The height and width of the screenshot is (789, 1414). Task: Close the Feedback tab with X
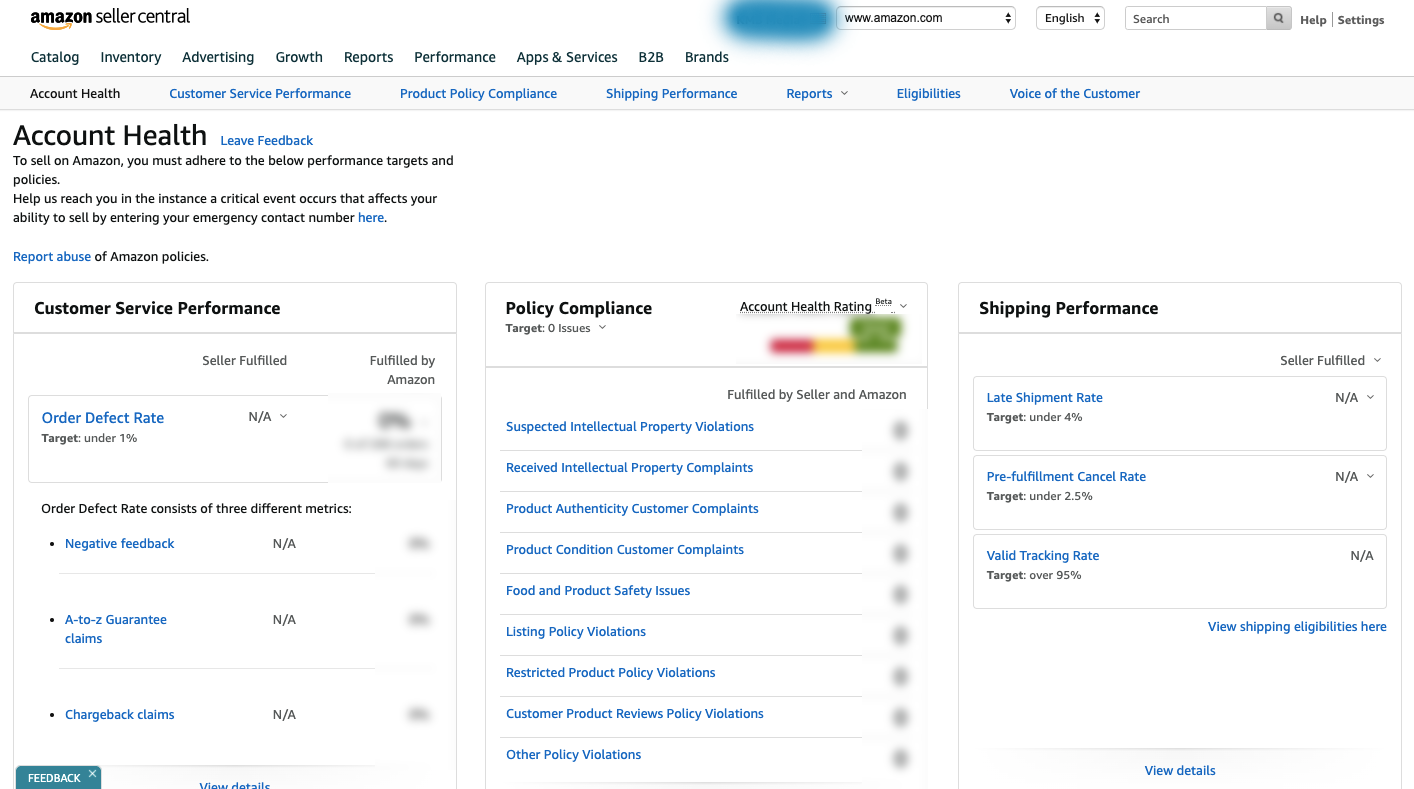click(92, 773)
